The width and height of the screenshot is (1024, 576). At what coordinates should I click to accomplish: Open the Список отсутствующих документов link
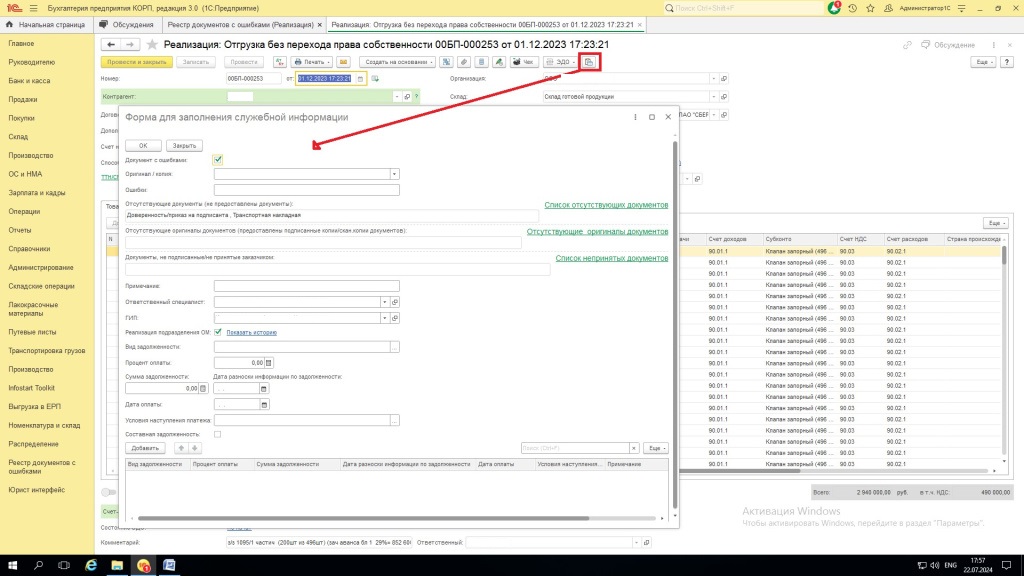(606, 205)
